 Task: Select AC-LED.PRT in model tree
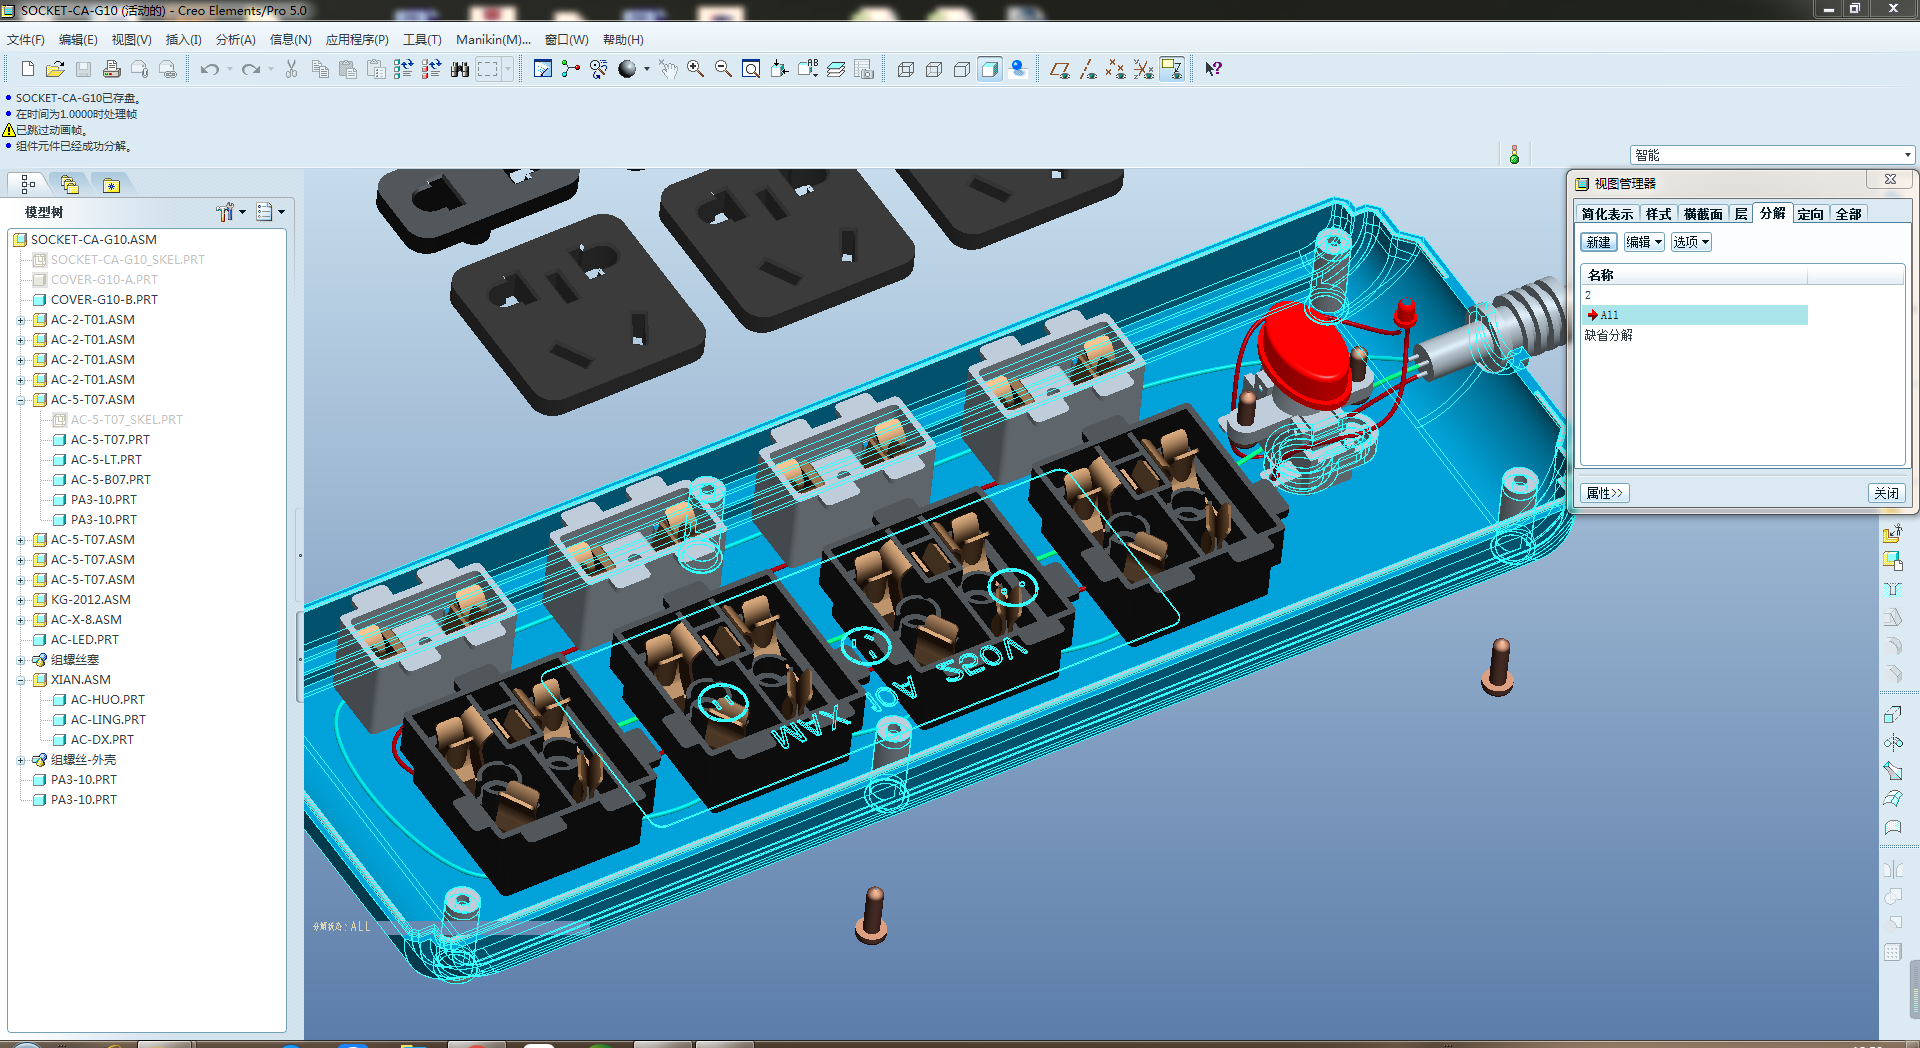coord(85,640)
